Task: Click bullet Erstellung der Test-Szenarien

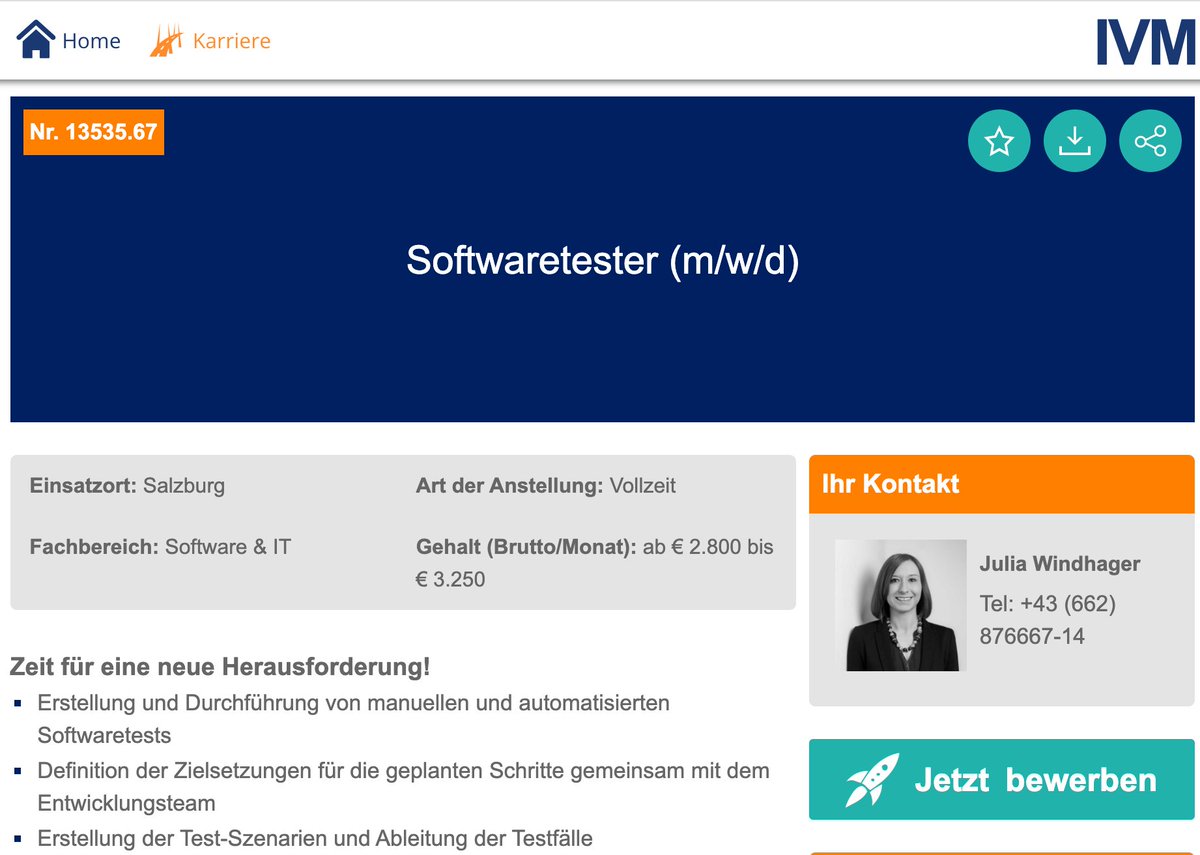Action: coord(315,839)
